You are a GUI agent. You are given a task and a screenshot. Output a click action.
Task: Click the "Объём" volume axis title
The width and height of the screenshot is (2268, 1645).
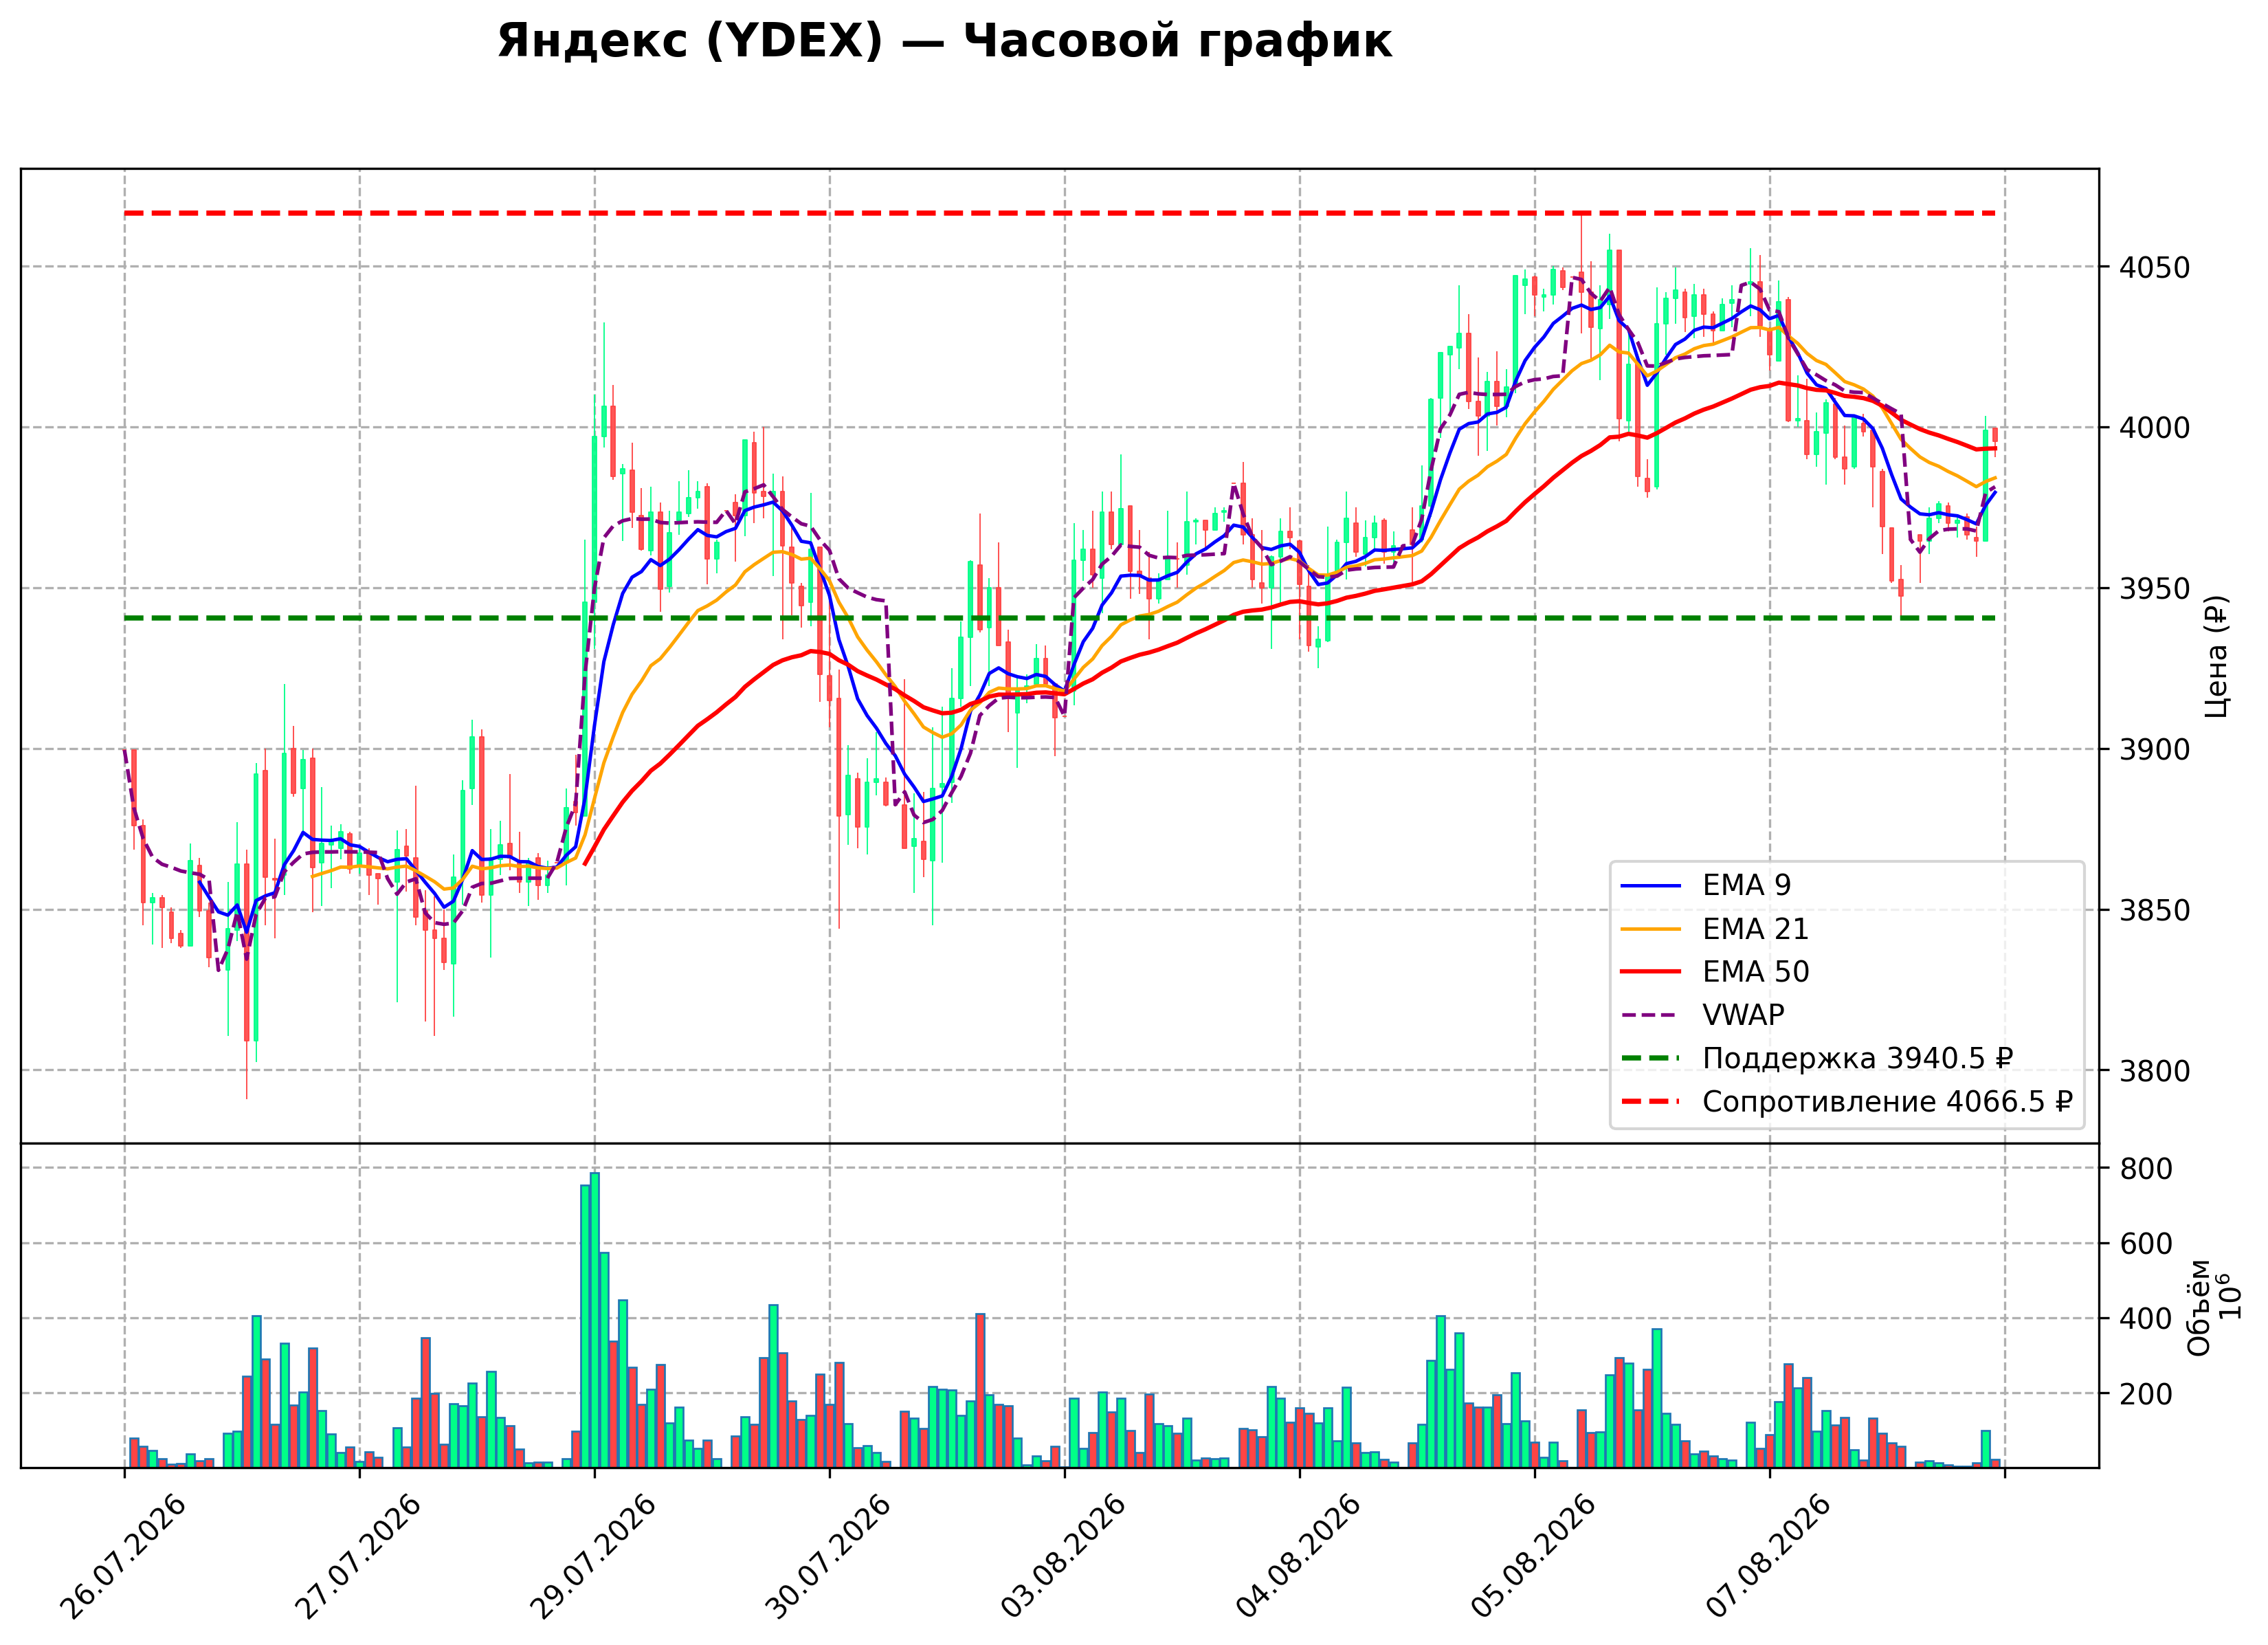coord(2199,1307)
